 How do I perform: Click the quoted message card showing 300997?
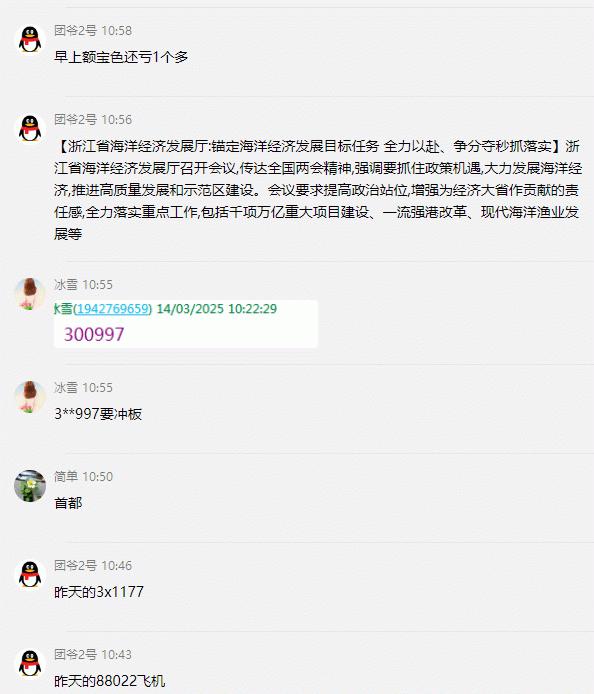coord(185,324)
